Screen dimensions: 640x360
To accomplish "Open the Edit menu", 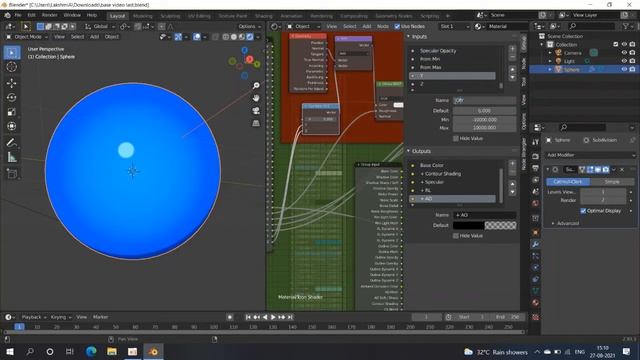I will tap(31, 15).
